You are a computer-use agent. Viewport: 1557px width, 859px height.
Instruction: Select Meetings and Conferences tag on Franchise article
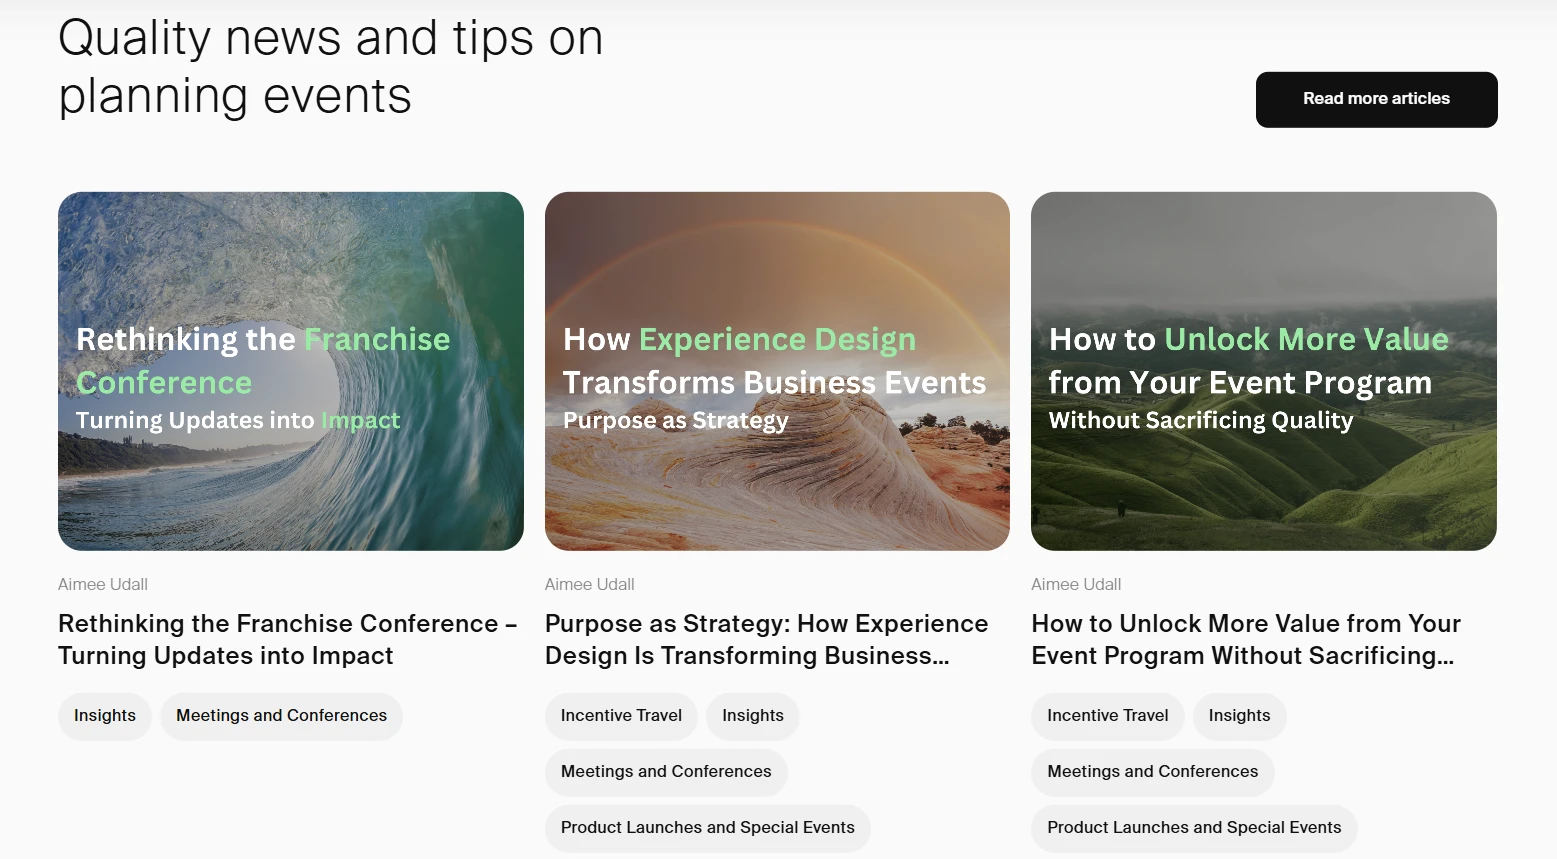281,716
